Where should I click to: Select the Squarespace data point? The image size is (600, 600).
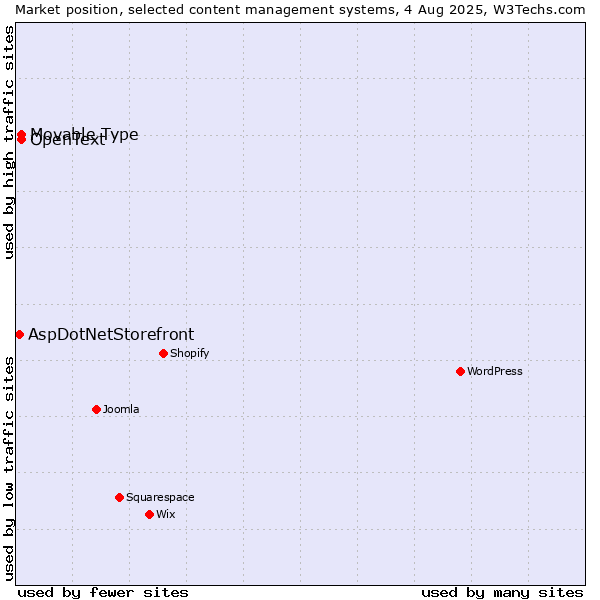(119, 497)
